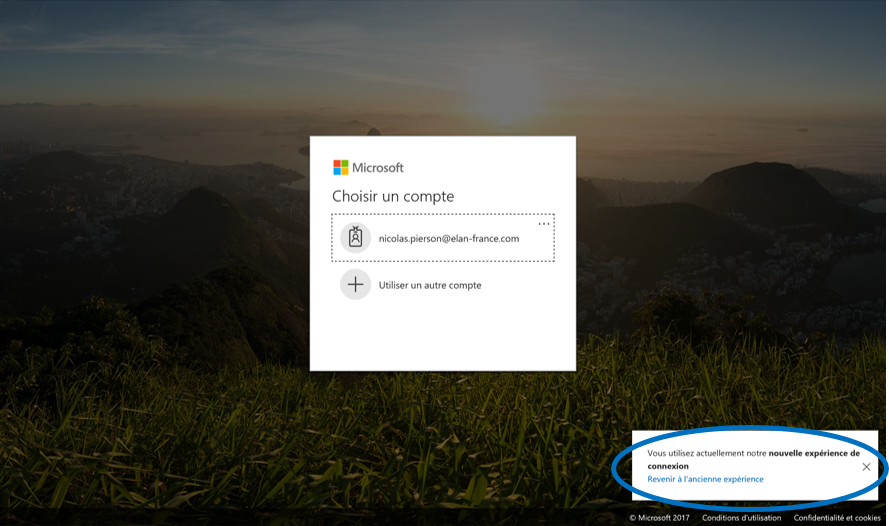The width and height of the screenshot is (889, 526).
Task: Click empty space inside account tile right of email
Action: tap(537, 245)
